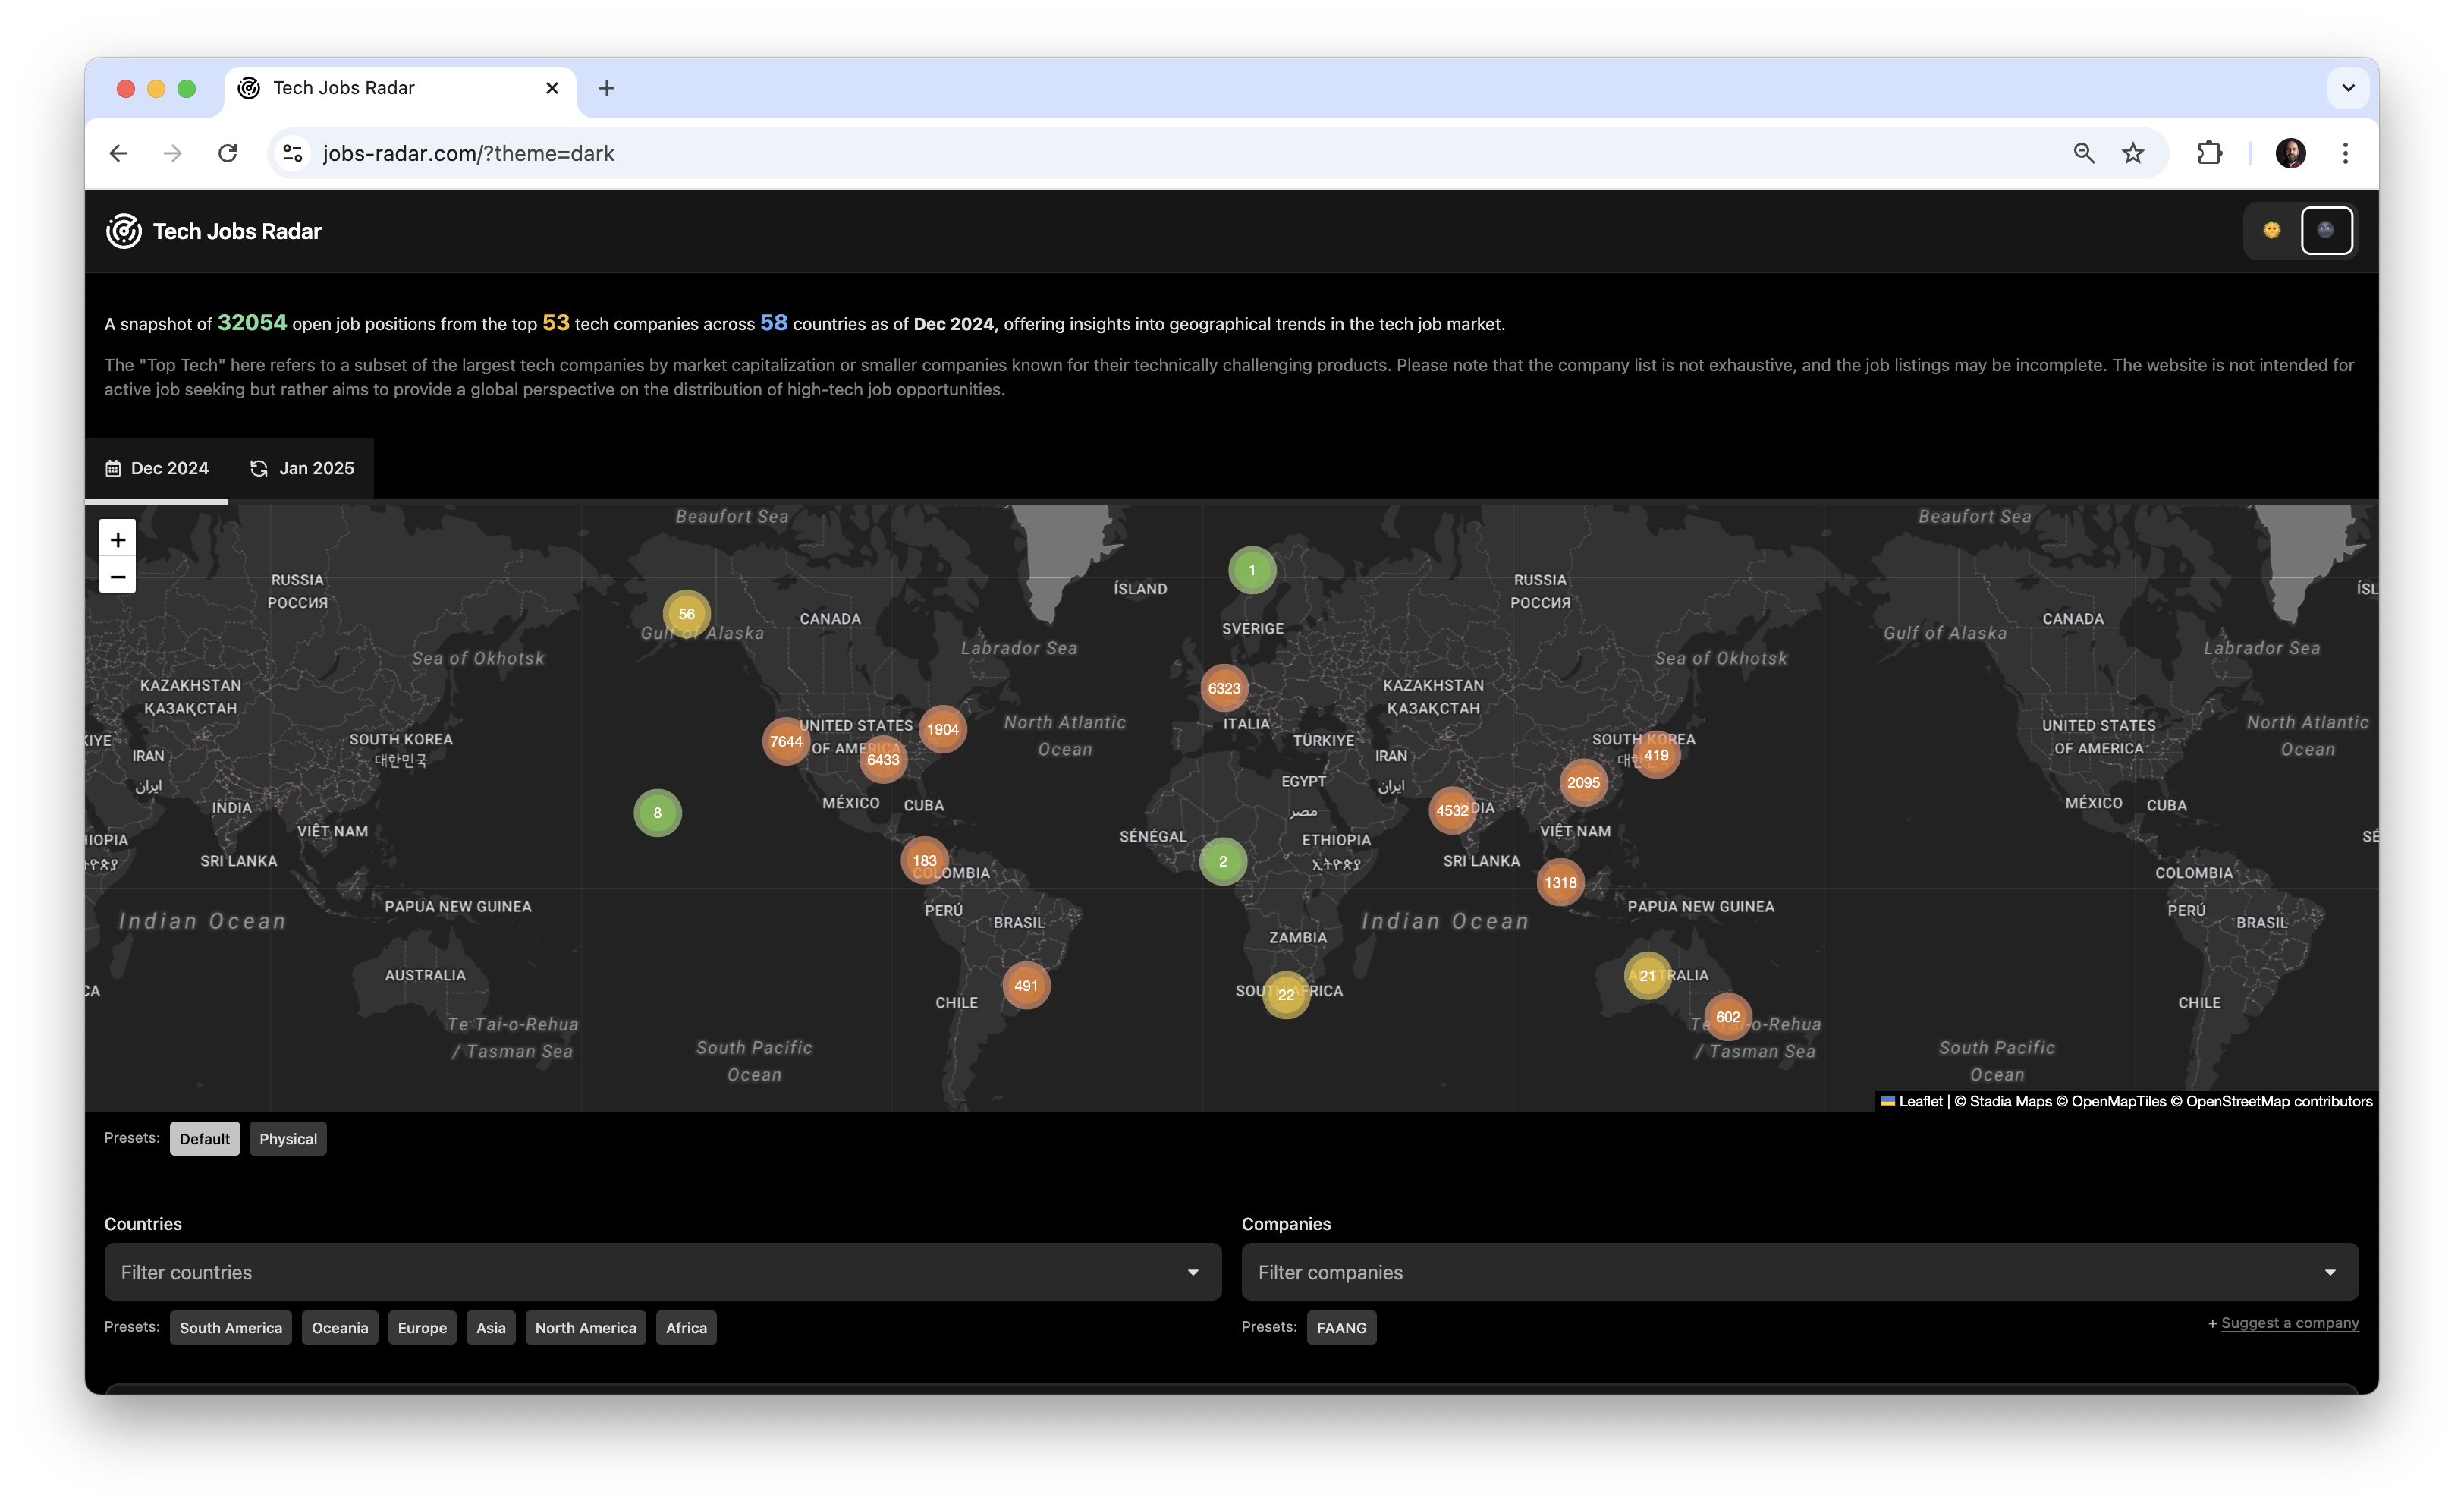Screen dimensions: 2464x1507
Task: Click the 7644 cluster marker
Action: pos(786,741)
